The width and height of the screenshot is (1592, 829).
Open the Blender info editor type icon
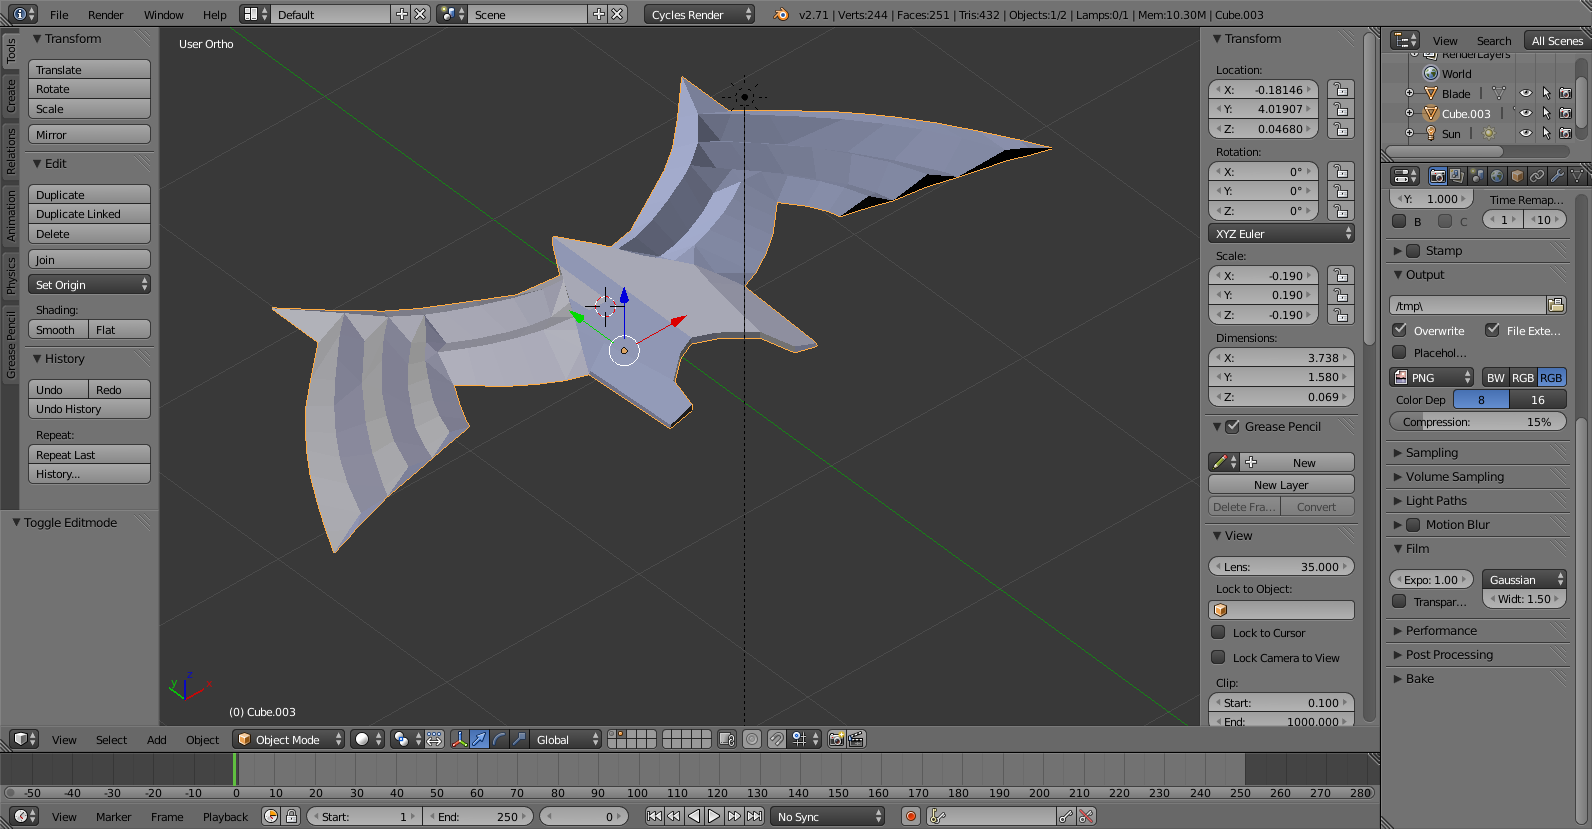pyautogui.click(x=24, y=14)
